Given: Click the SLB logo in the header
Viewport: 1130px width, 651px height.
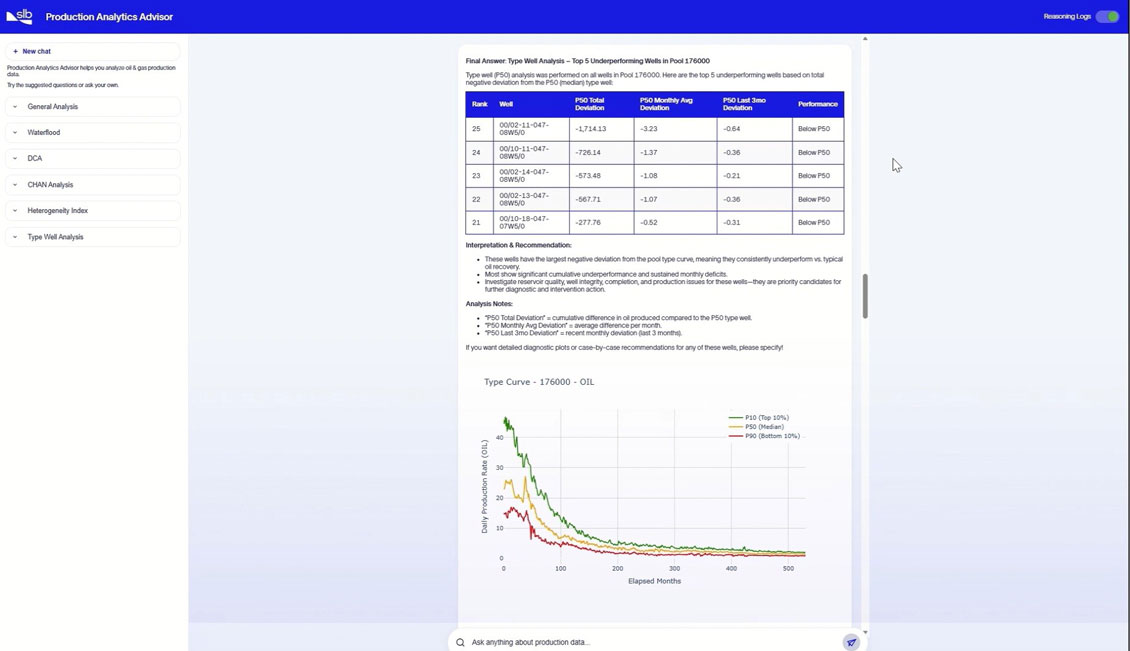Looking at the screenshot, I should [x=19, y=16].
